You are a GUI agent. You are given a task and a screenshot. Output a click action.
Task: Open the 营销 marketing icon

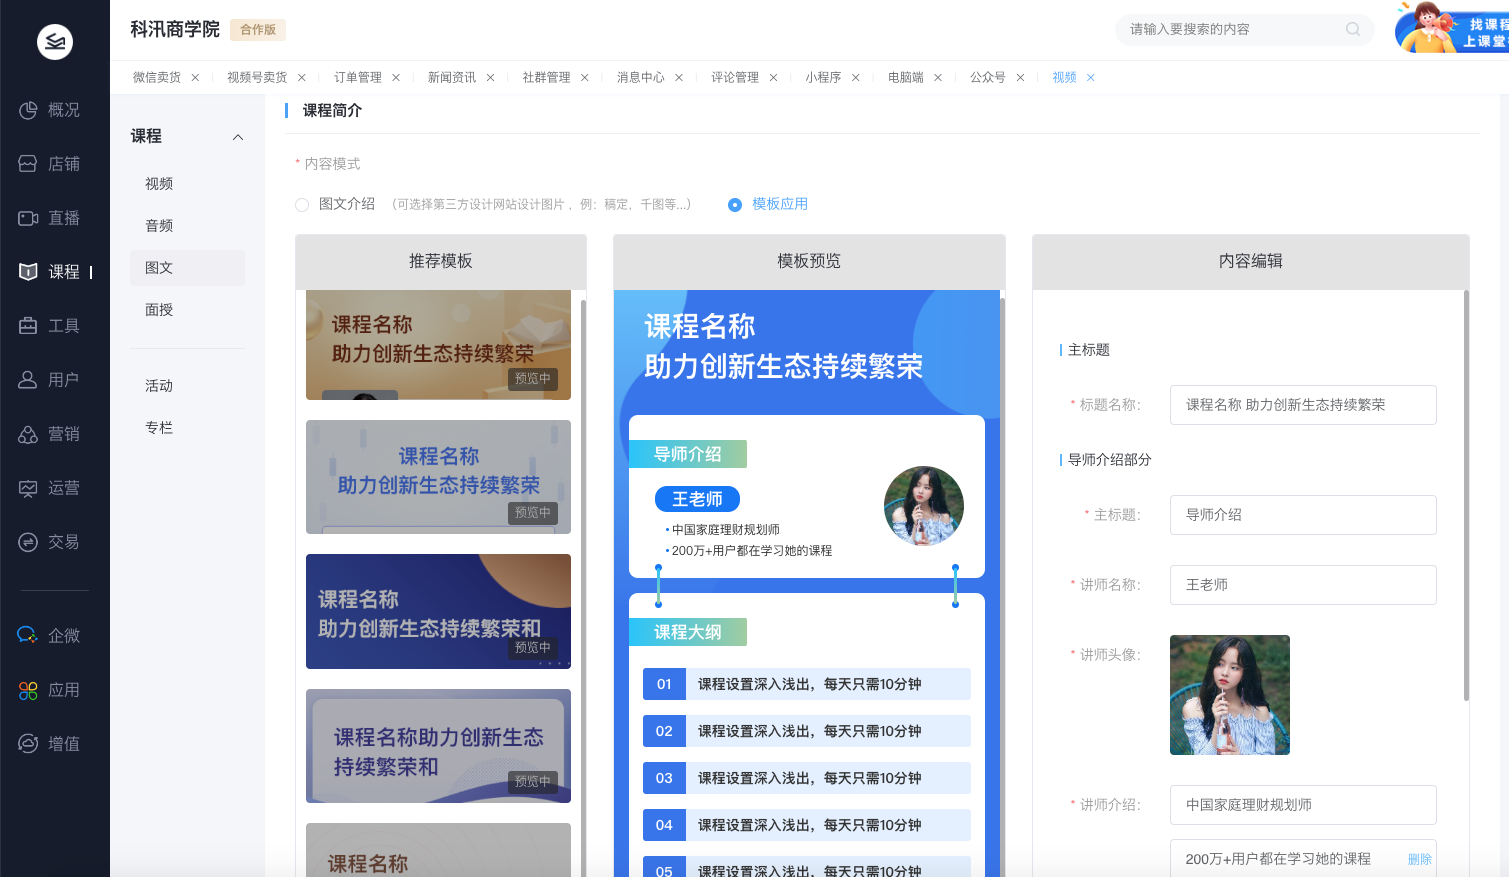pyautogui.click(x=28, y=434)
